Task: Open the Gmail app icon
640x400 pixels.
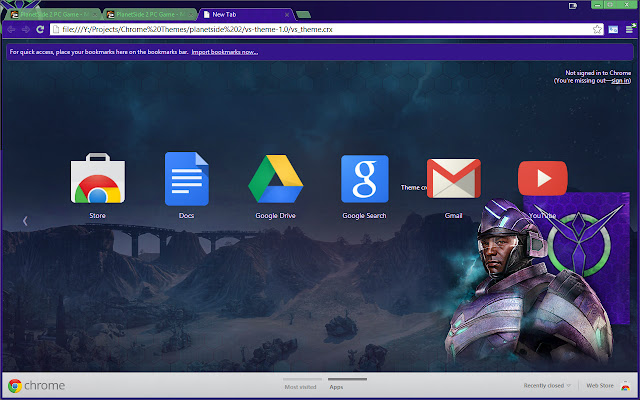Action: (x=453, y=178)
